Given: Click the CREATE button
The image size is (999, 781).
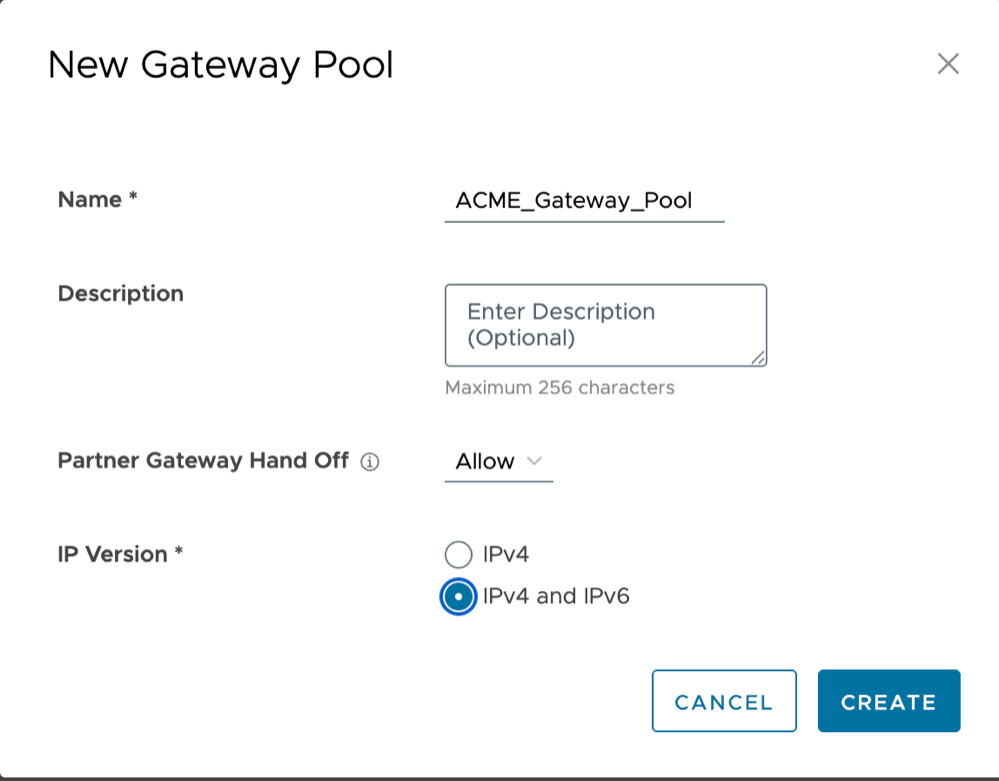Looking at the screenshot, I should [889, 701].
